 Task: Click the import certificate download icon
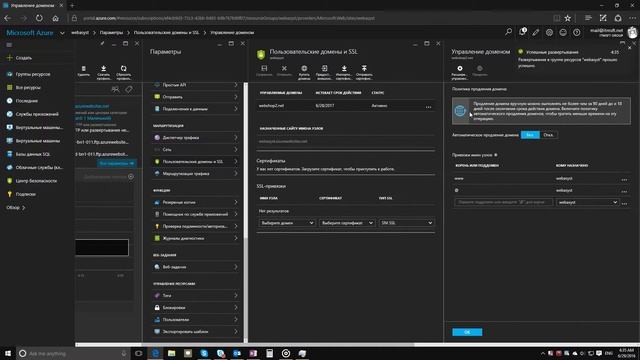point(344,68)
